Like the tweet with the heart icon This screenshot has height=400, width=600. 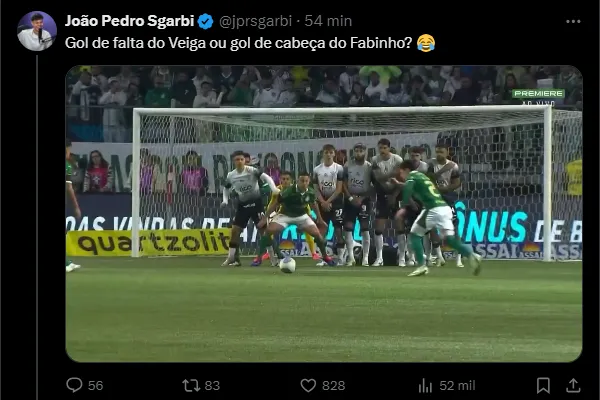tap(308, 385)
